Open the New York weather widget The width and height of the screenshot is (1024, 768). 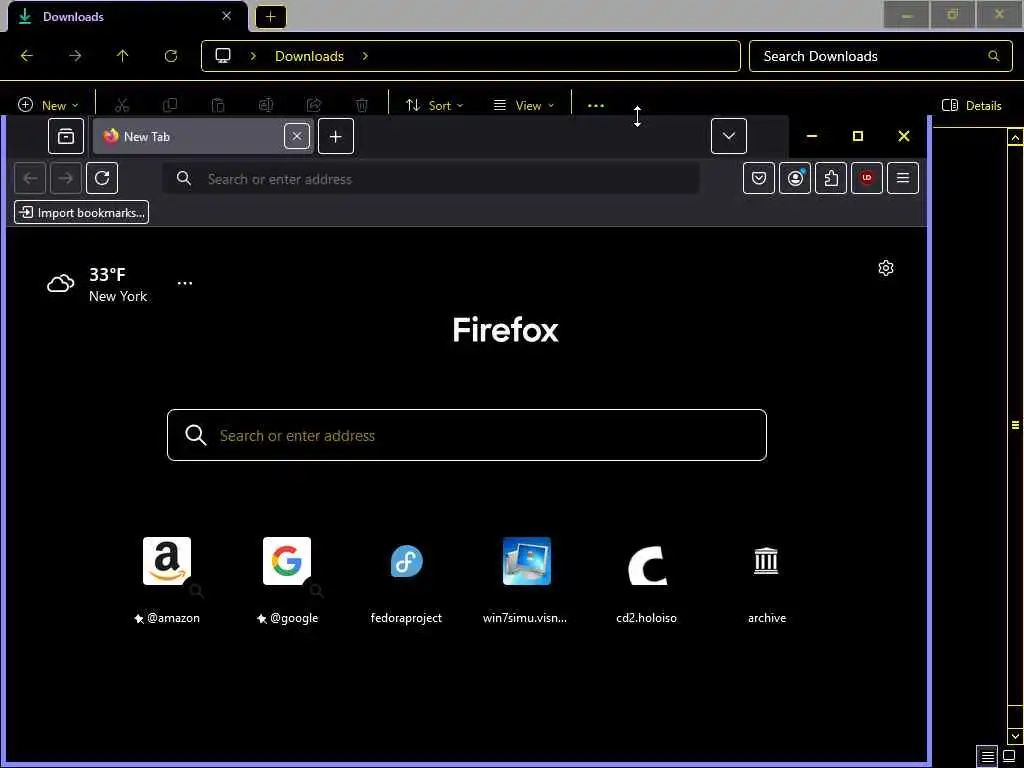pyautogui.click(x=97, y=285)
